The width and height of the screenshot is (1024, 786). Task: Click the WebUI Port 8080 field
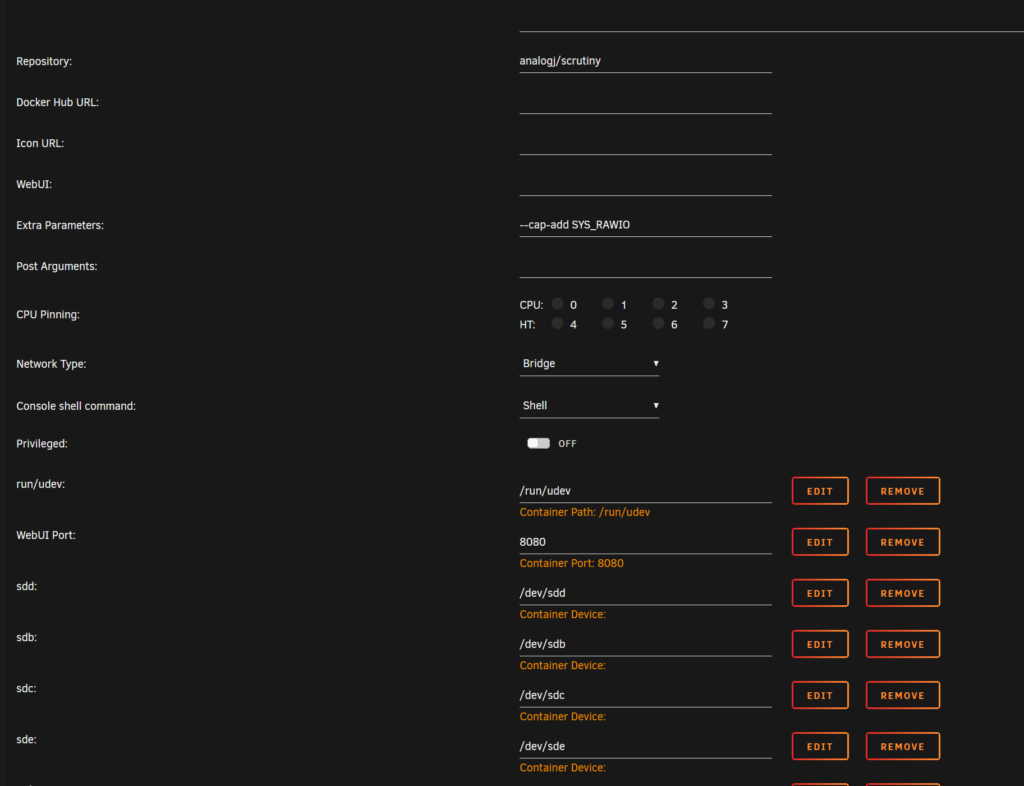tap(645, 542)
